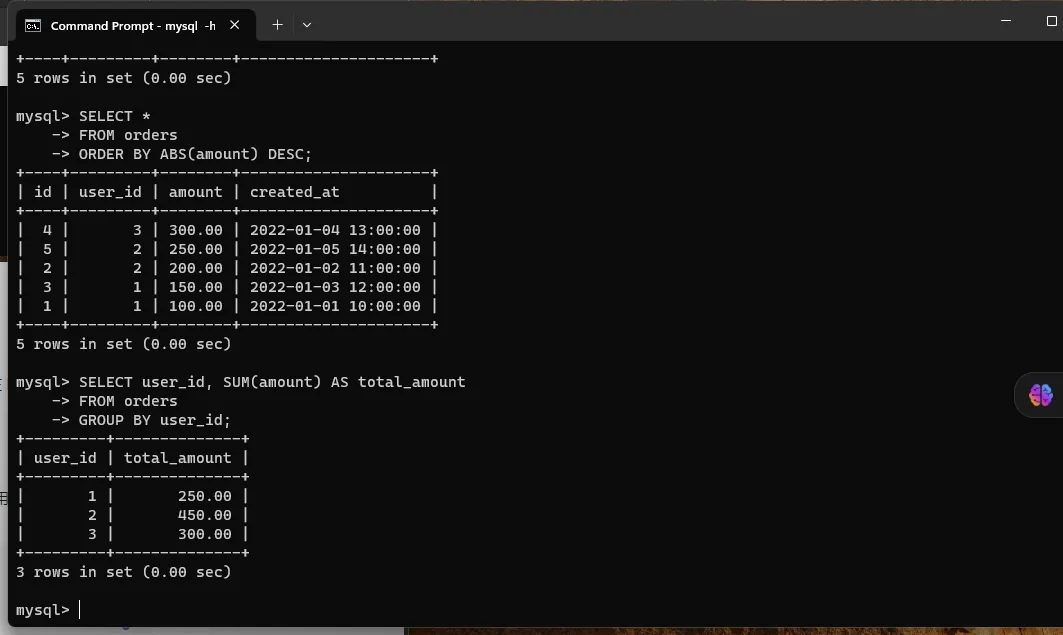This screenshot has width=1063, height=635.
Task: Click the 2022-01-04 13:00:00 timestamp
Action: coord(335,230)
